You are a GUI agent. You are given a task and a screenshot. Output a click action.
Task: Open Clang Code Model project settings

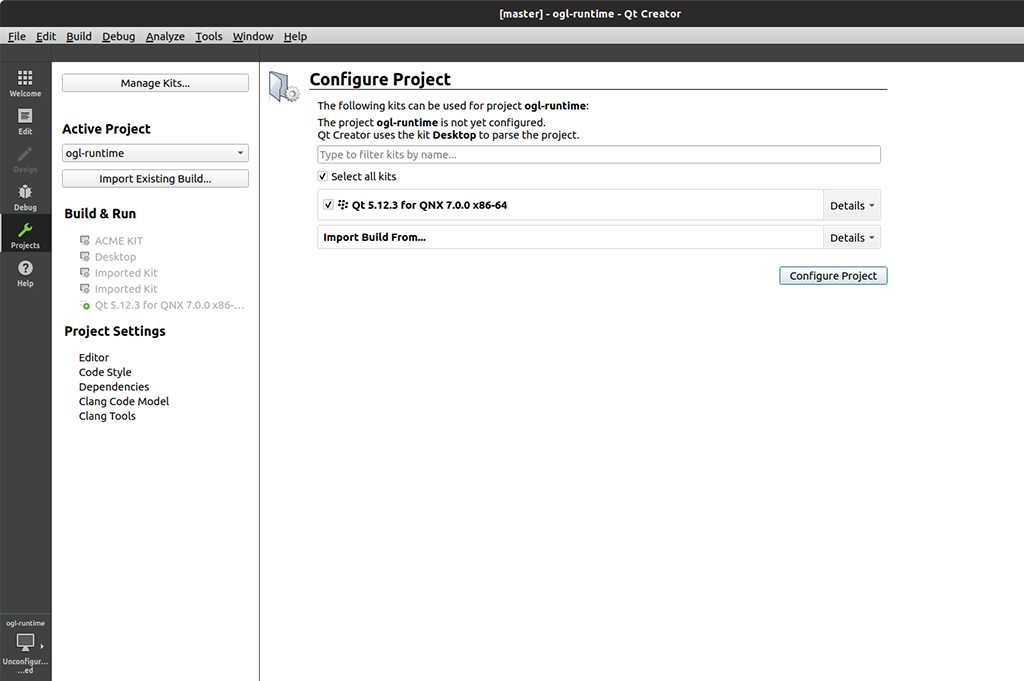click(x=124, y=401)
